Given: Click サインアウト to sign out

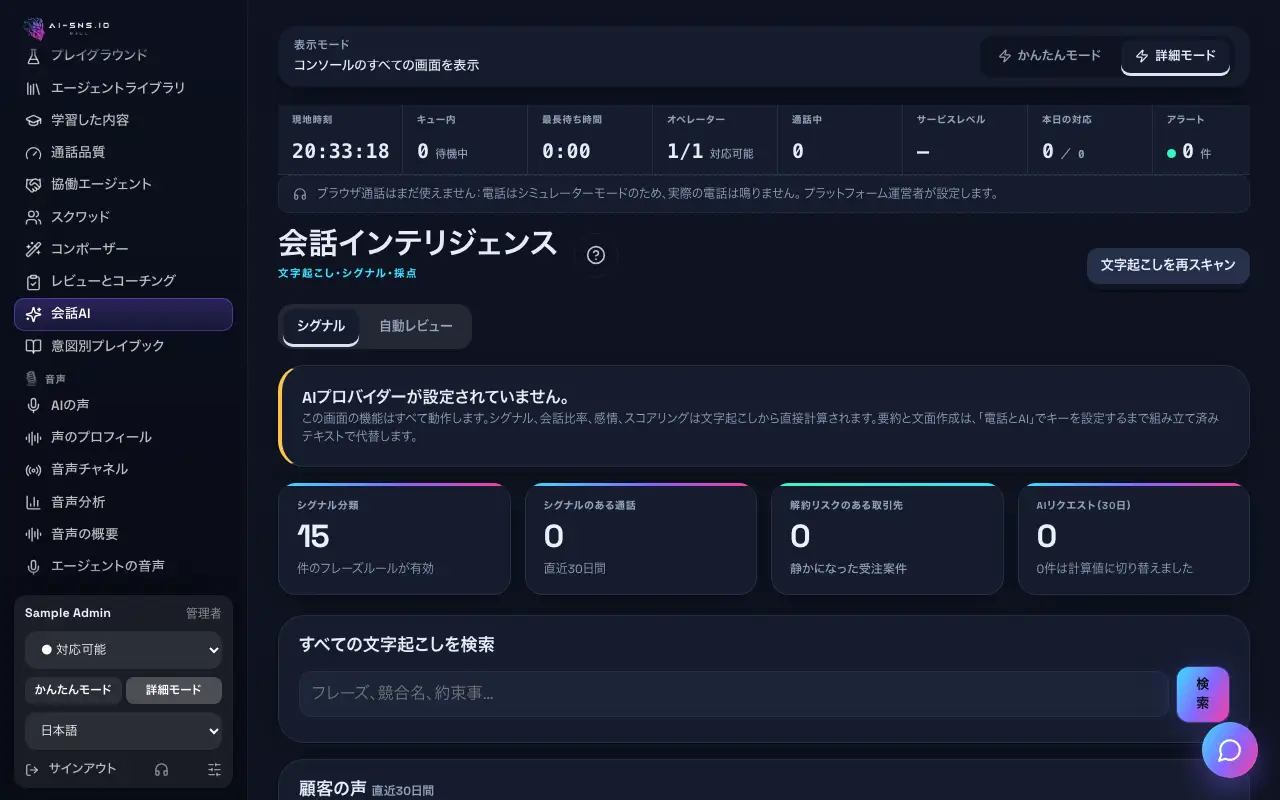Looking at the screenshot, I should 71,769.
